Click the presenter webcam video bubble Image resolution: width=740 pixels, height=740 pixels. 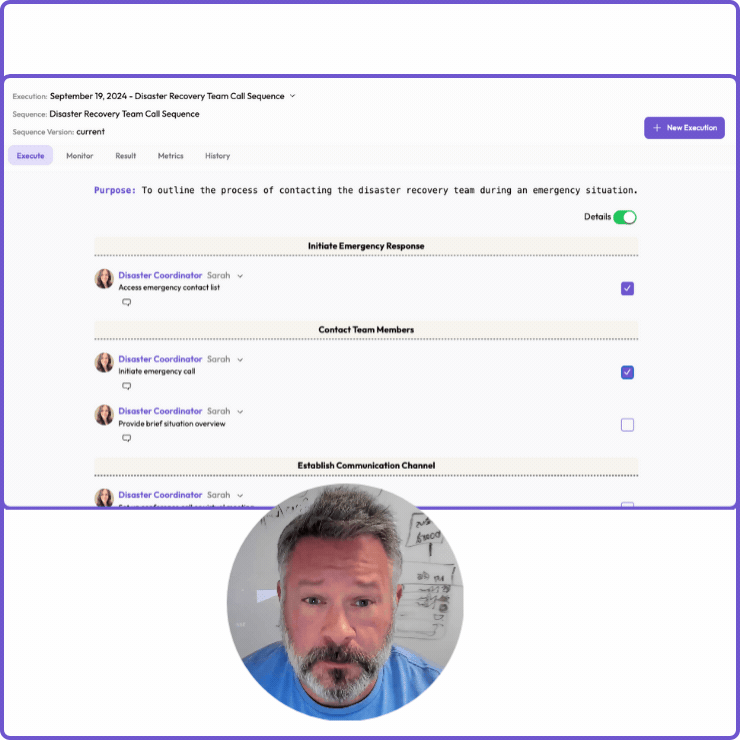point(345,602)
